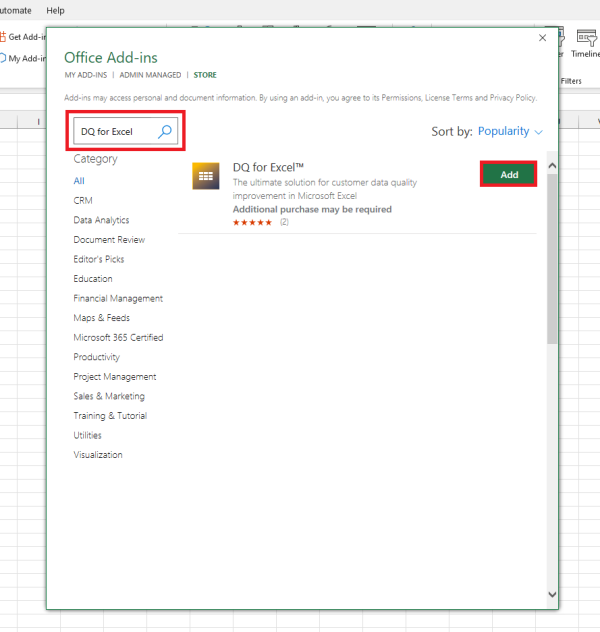Image resolution: width=600 pixels, height=632 pixels.
Task: Open the Editor's Picks category
Action: (99, 259)
